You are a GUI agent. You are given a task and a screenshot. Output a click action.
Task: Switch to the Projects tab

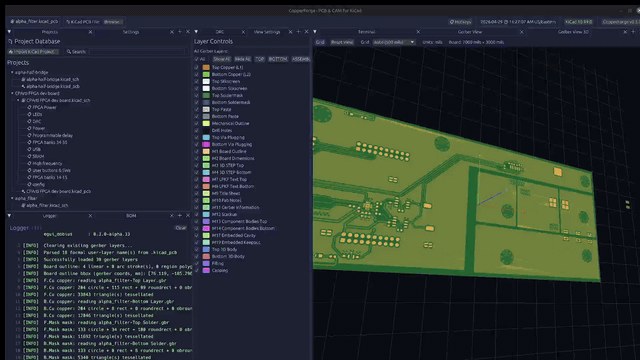[x=49, y=32]
